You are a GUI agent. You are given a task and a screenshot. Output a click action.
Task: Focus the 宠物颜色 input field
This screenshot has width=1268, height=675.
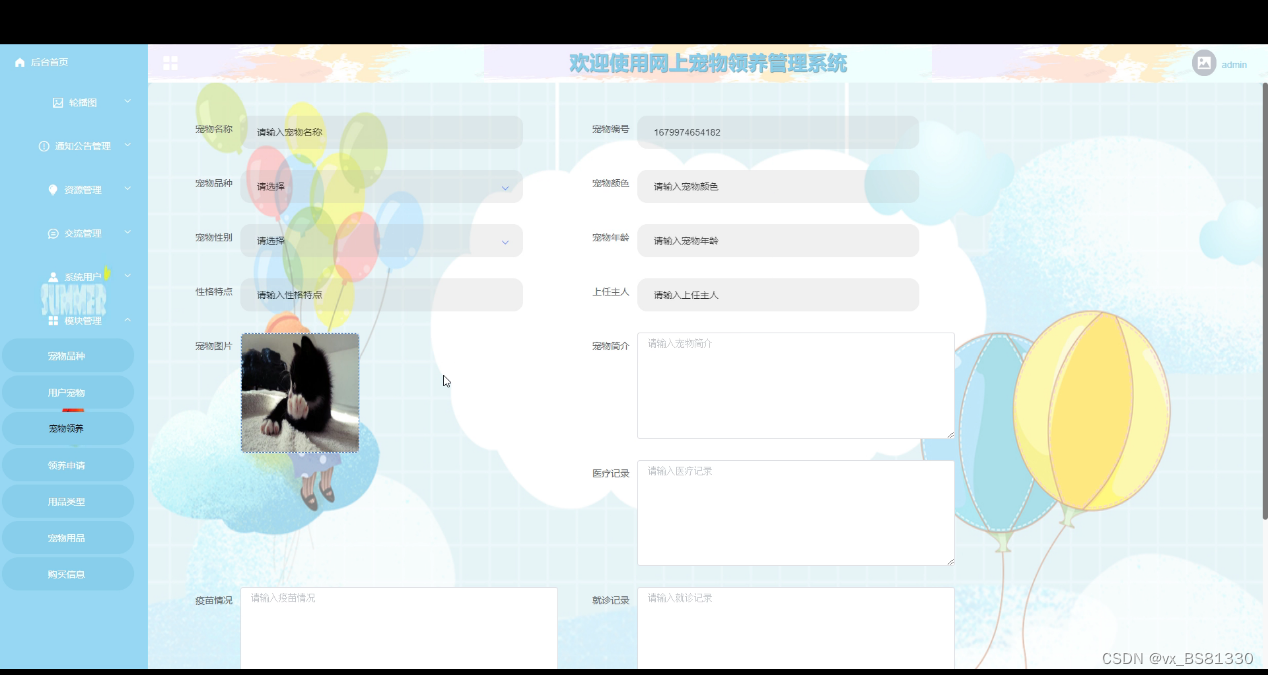pyautogui.click(x=778, y=186)
